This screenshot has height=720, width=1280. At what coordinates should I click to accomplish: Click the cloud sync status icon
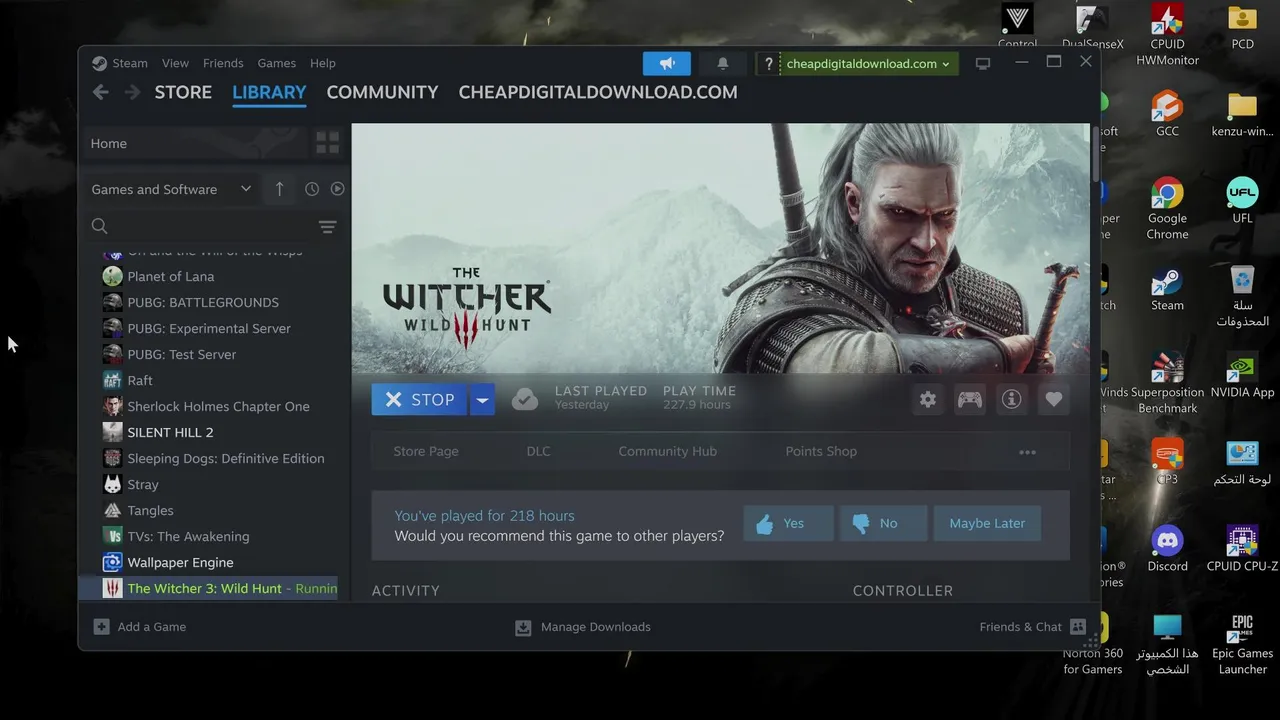pos(524,400)
